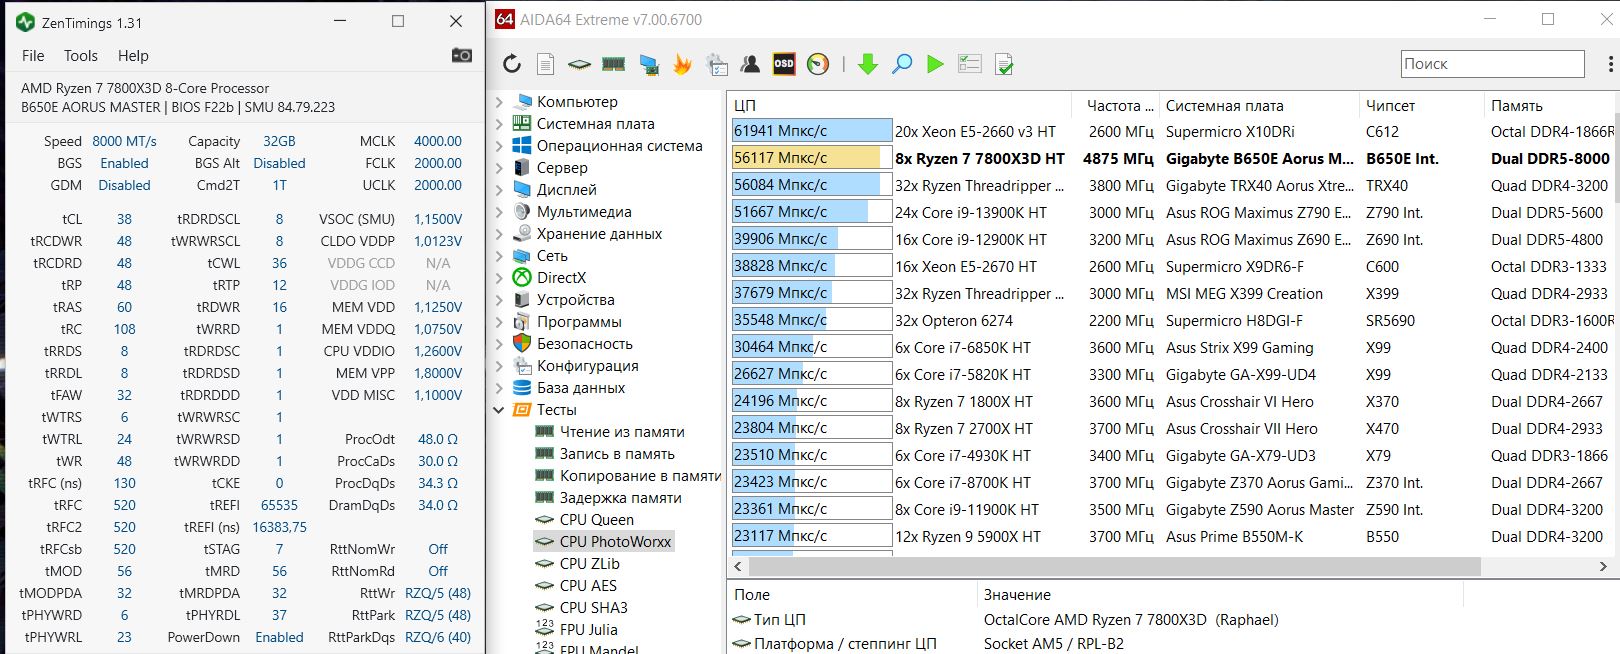This screenshot has height=654, width=1620.
Task: Open the File menu in ZenTimings
Action: point(33,56)
